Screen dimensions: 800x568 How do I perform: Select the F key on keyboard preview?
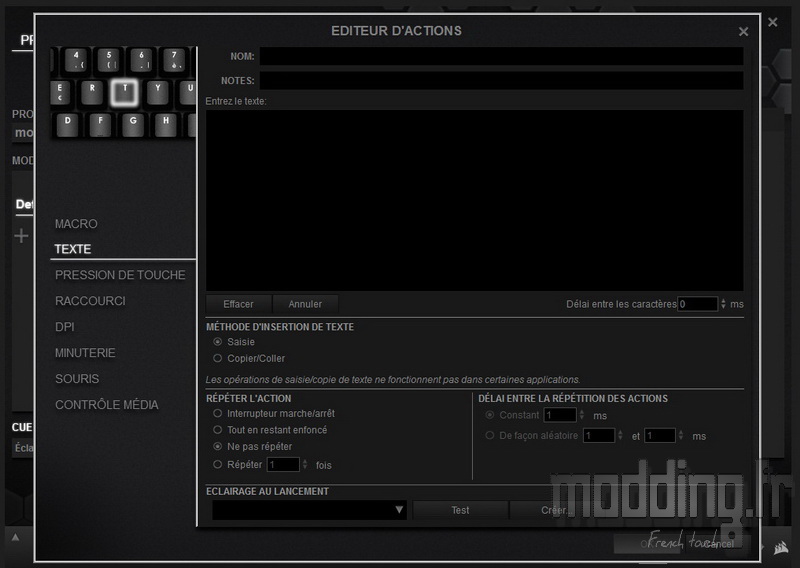[100, 126]
